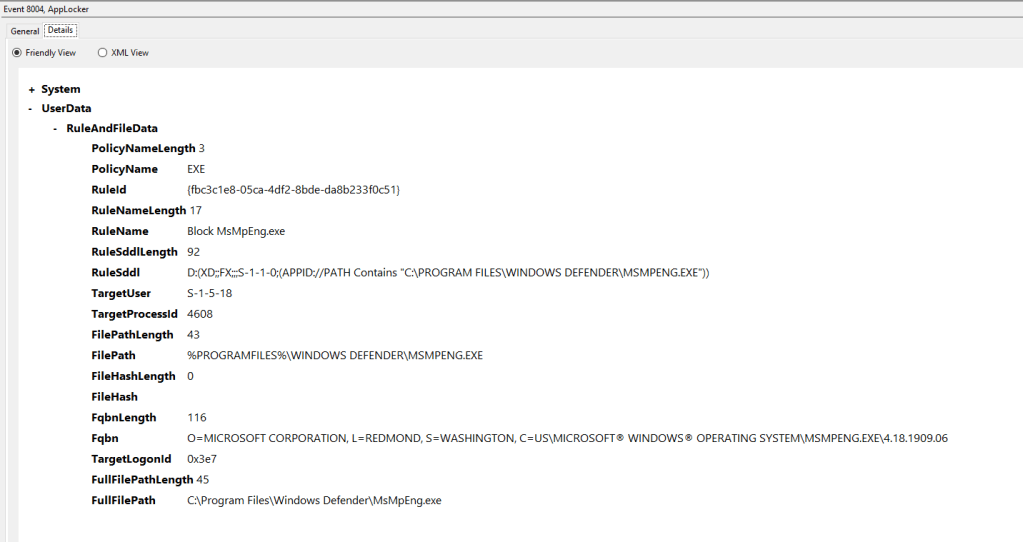Click the FqbnLength value 116
Image resolution: width=1023 pixels, height=542 pixels.
[196, 417]
